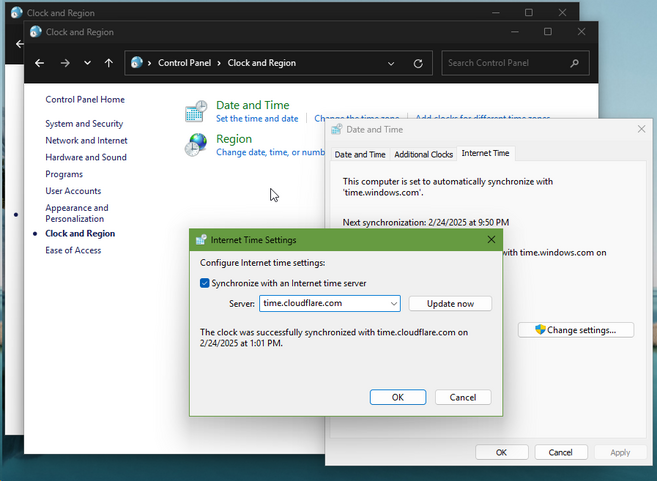Click Cancel in Internet Time Settings
Image resolution: width=657 pixels, height=481 pixels.
click(x=463, y=397)
